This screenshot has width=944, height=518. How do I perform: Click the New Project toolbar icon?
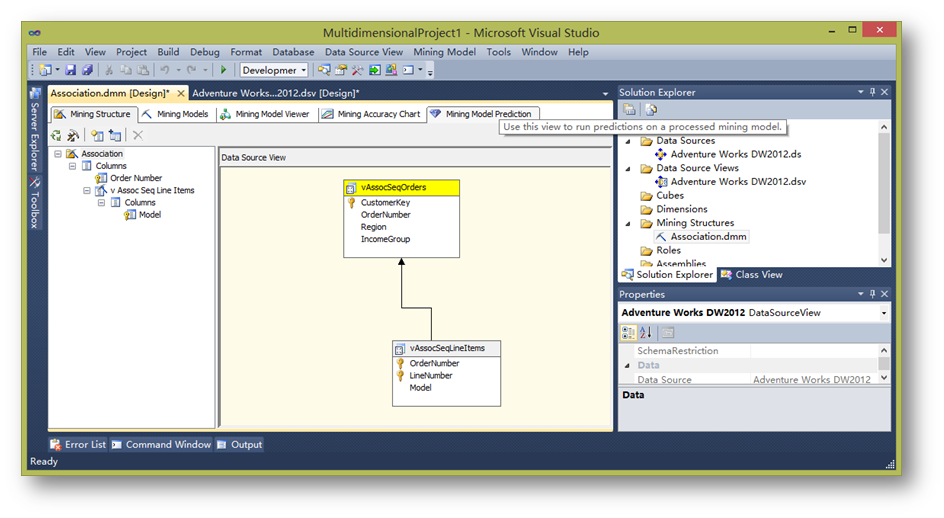click(x=45, y=70)
